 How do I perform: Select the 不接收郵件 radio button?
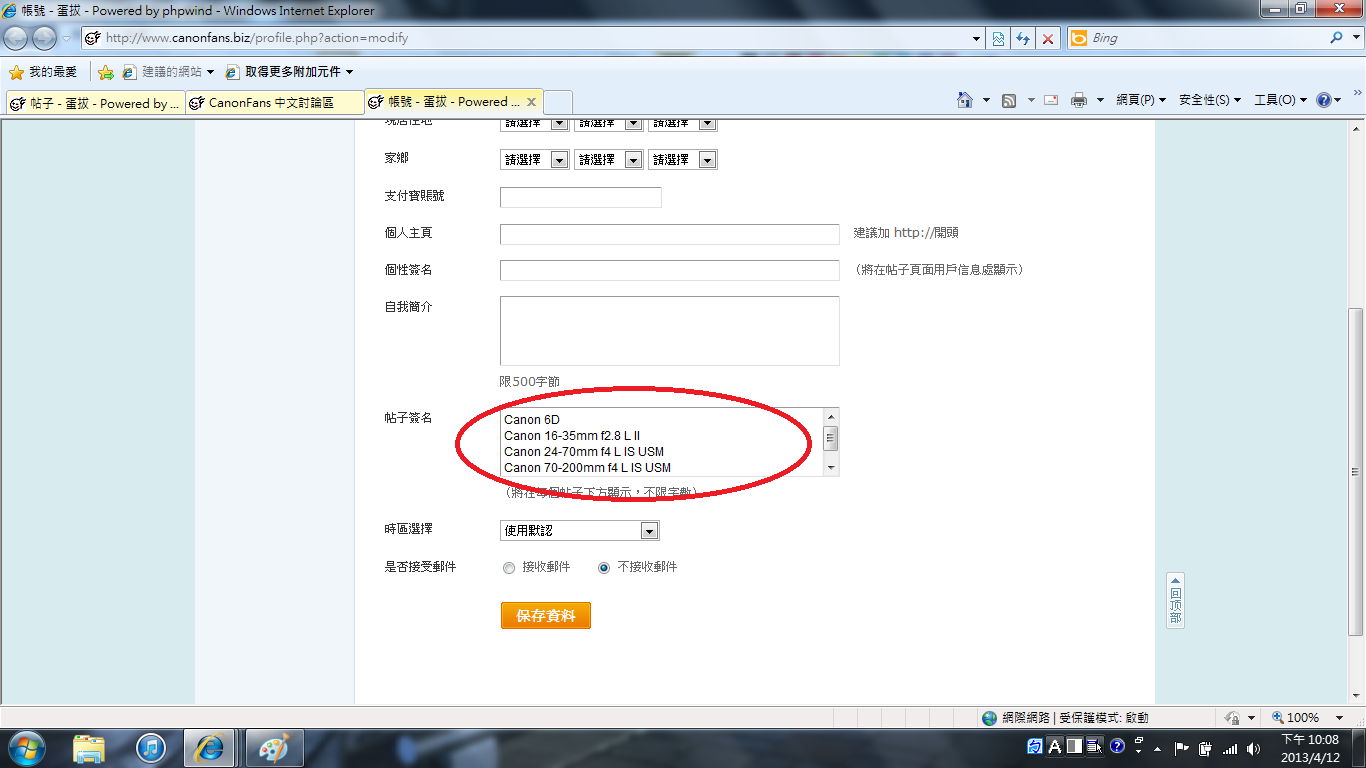tap(603, 567)
